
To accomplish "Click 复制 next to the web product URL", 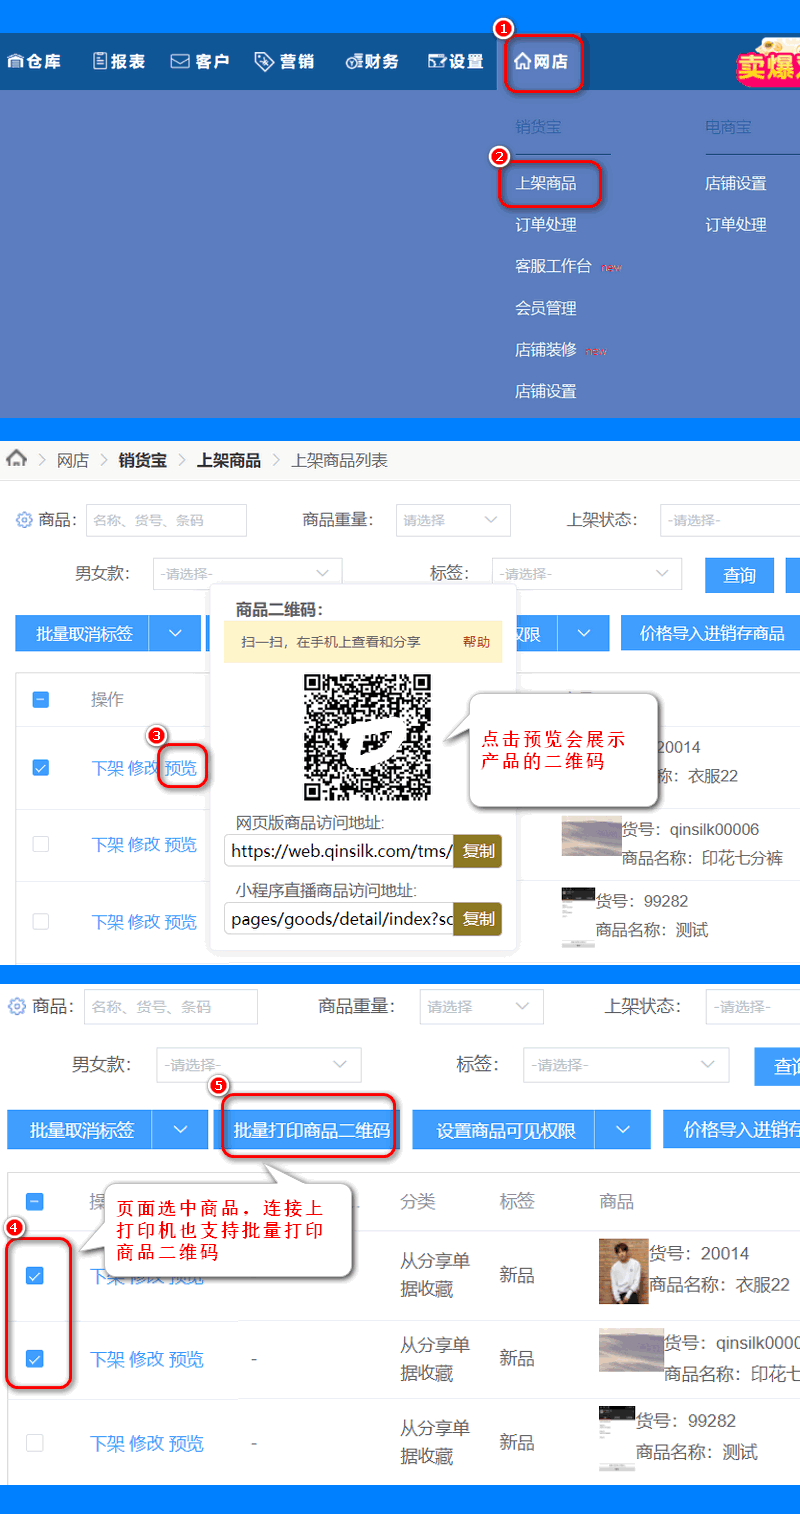I will [477, 851].
